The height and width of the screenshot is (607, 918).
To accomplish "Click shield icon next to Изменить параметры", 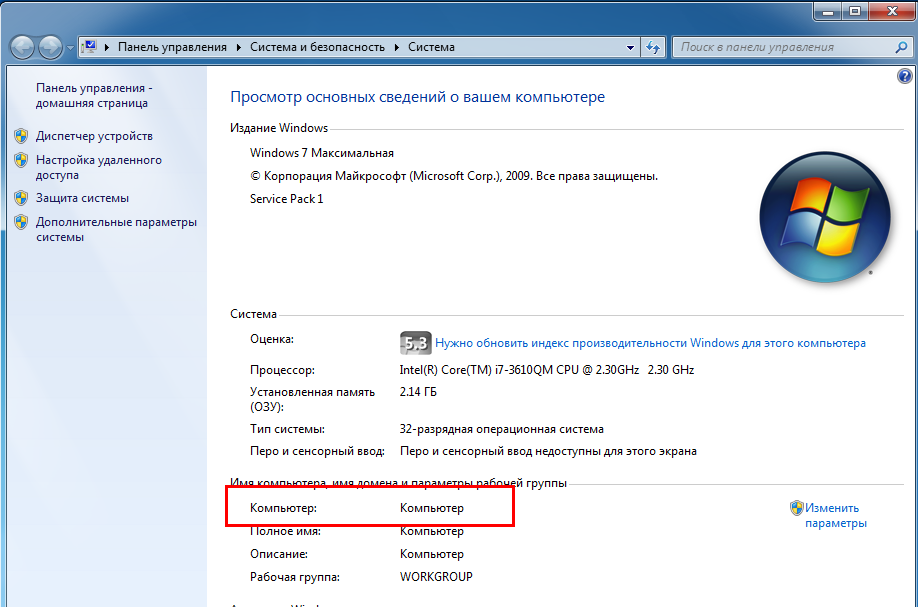I will point(796,507).
